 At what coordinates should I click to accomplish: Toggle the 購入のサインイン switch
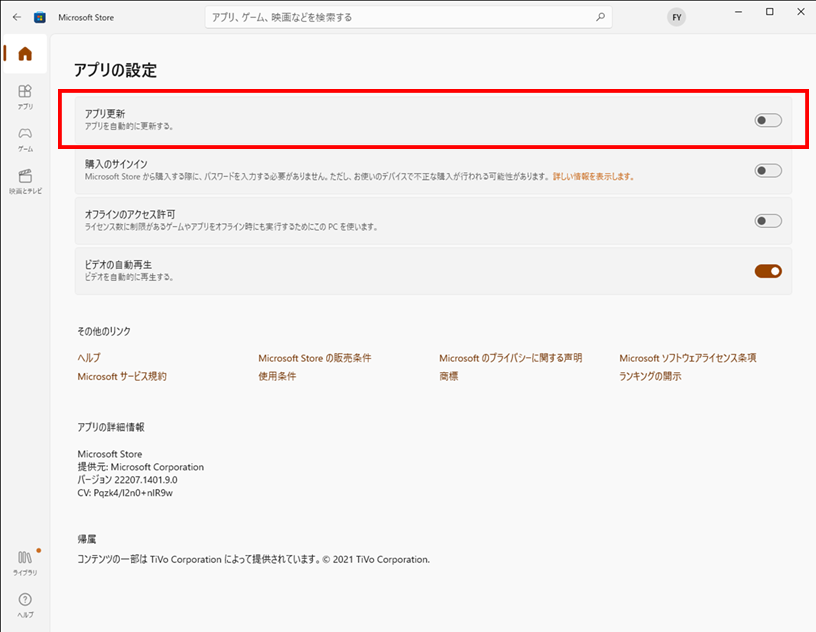(768, 171)
